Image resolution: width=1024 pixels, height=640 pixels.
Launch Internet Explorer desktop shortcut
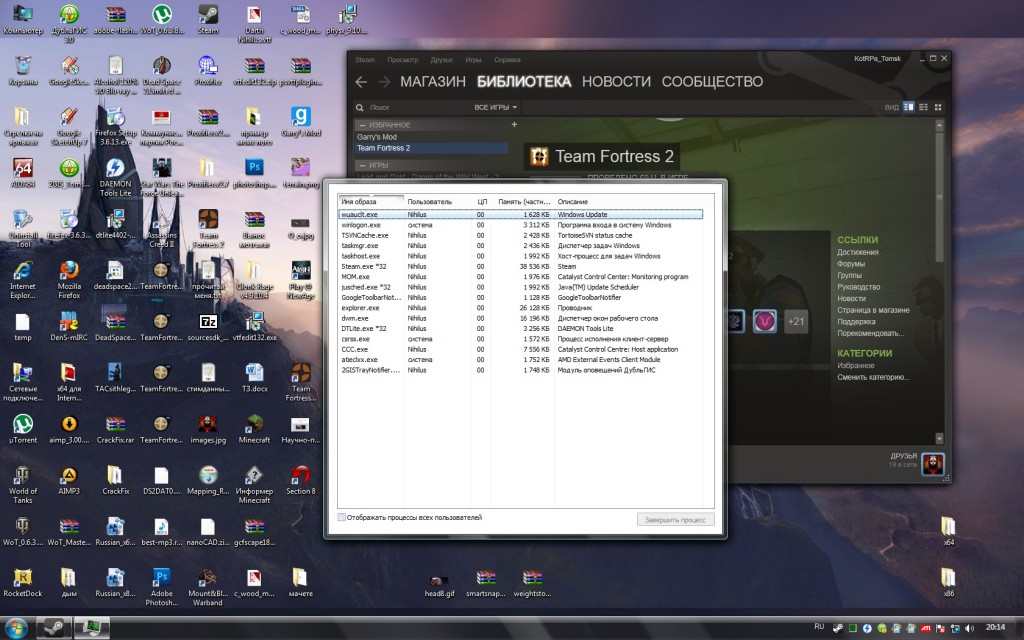click(x=23, y=280)
